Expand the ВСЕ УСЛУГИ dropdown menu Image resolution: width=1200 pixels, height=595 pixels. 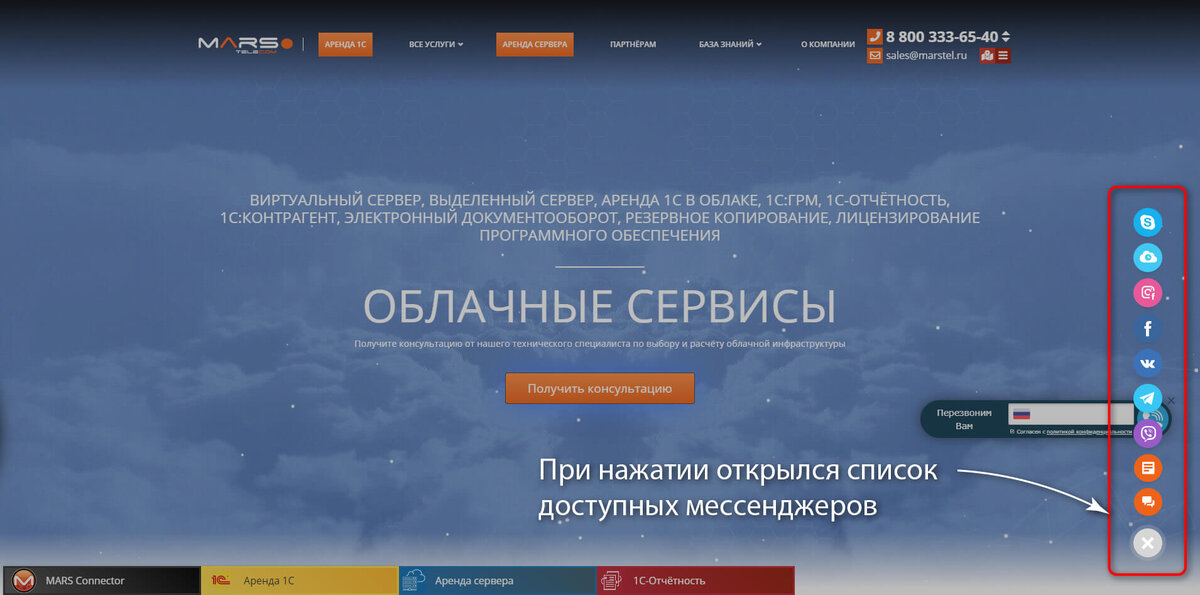(x=436, y=44)
